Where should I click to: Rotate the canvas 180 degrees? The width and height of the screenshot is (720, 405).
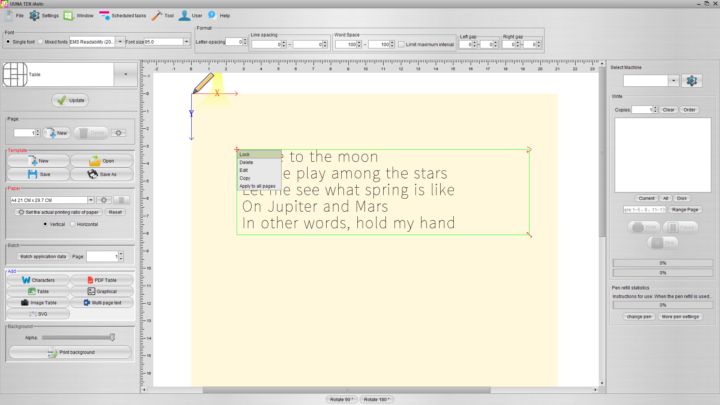[x=377, y=399]
